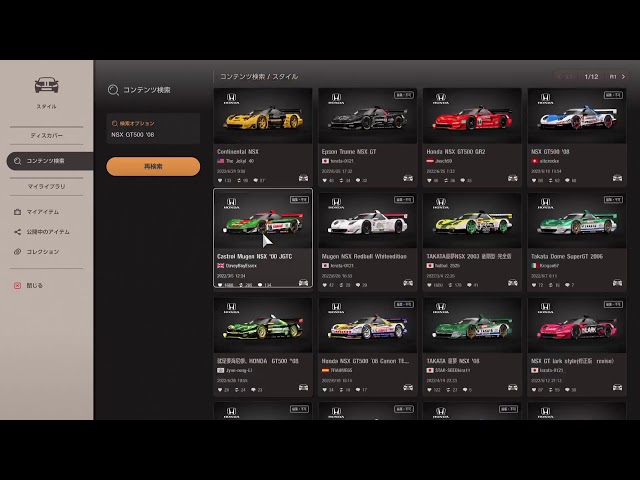Screen dimensions: 640x480
Task: Open マイライブラリ in the sidebar
Action: point(47,186)
